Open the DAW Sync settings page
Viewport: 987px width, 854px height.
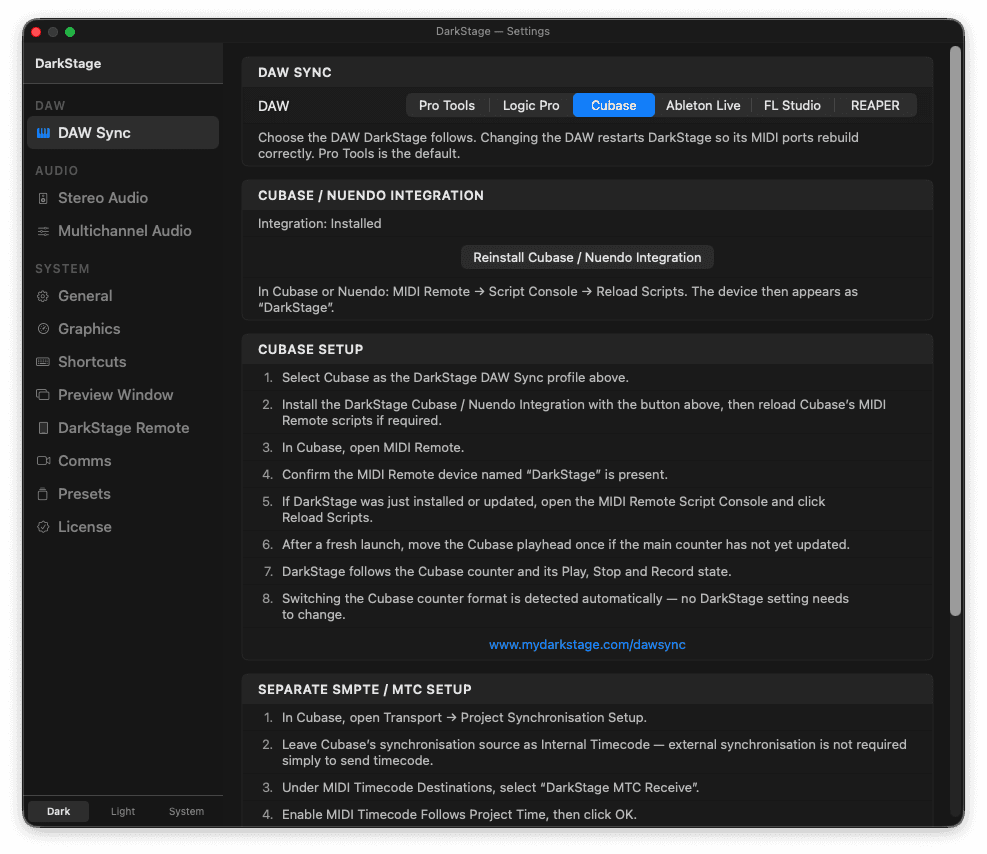[x=123, y=133]
